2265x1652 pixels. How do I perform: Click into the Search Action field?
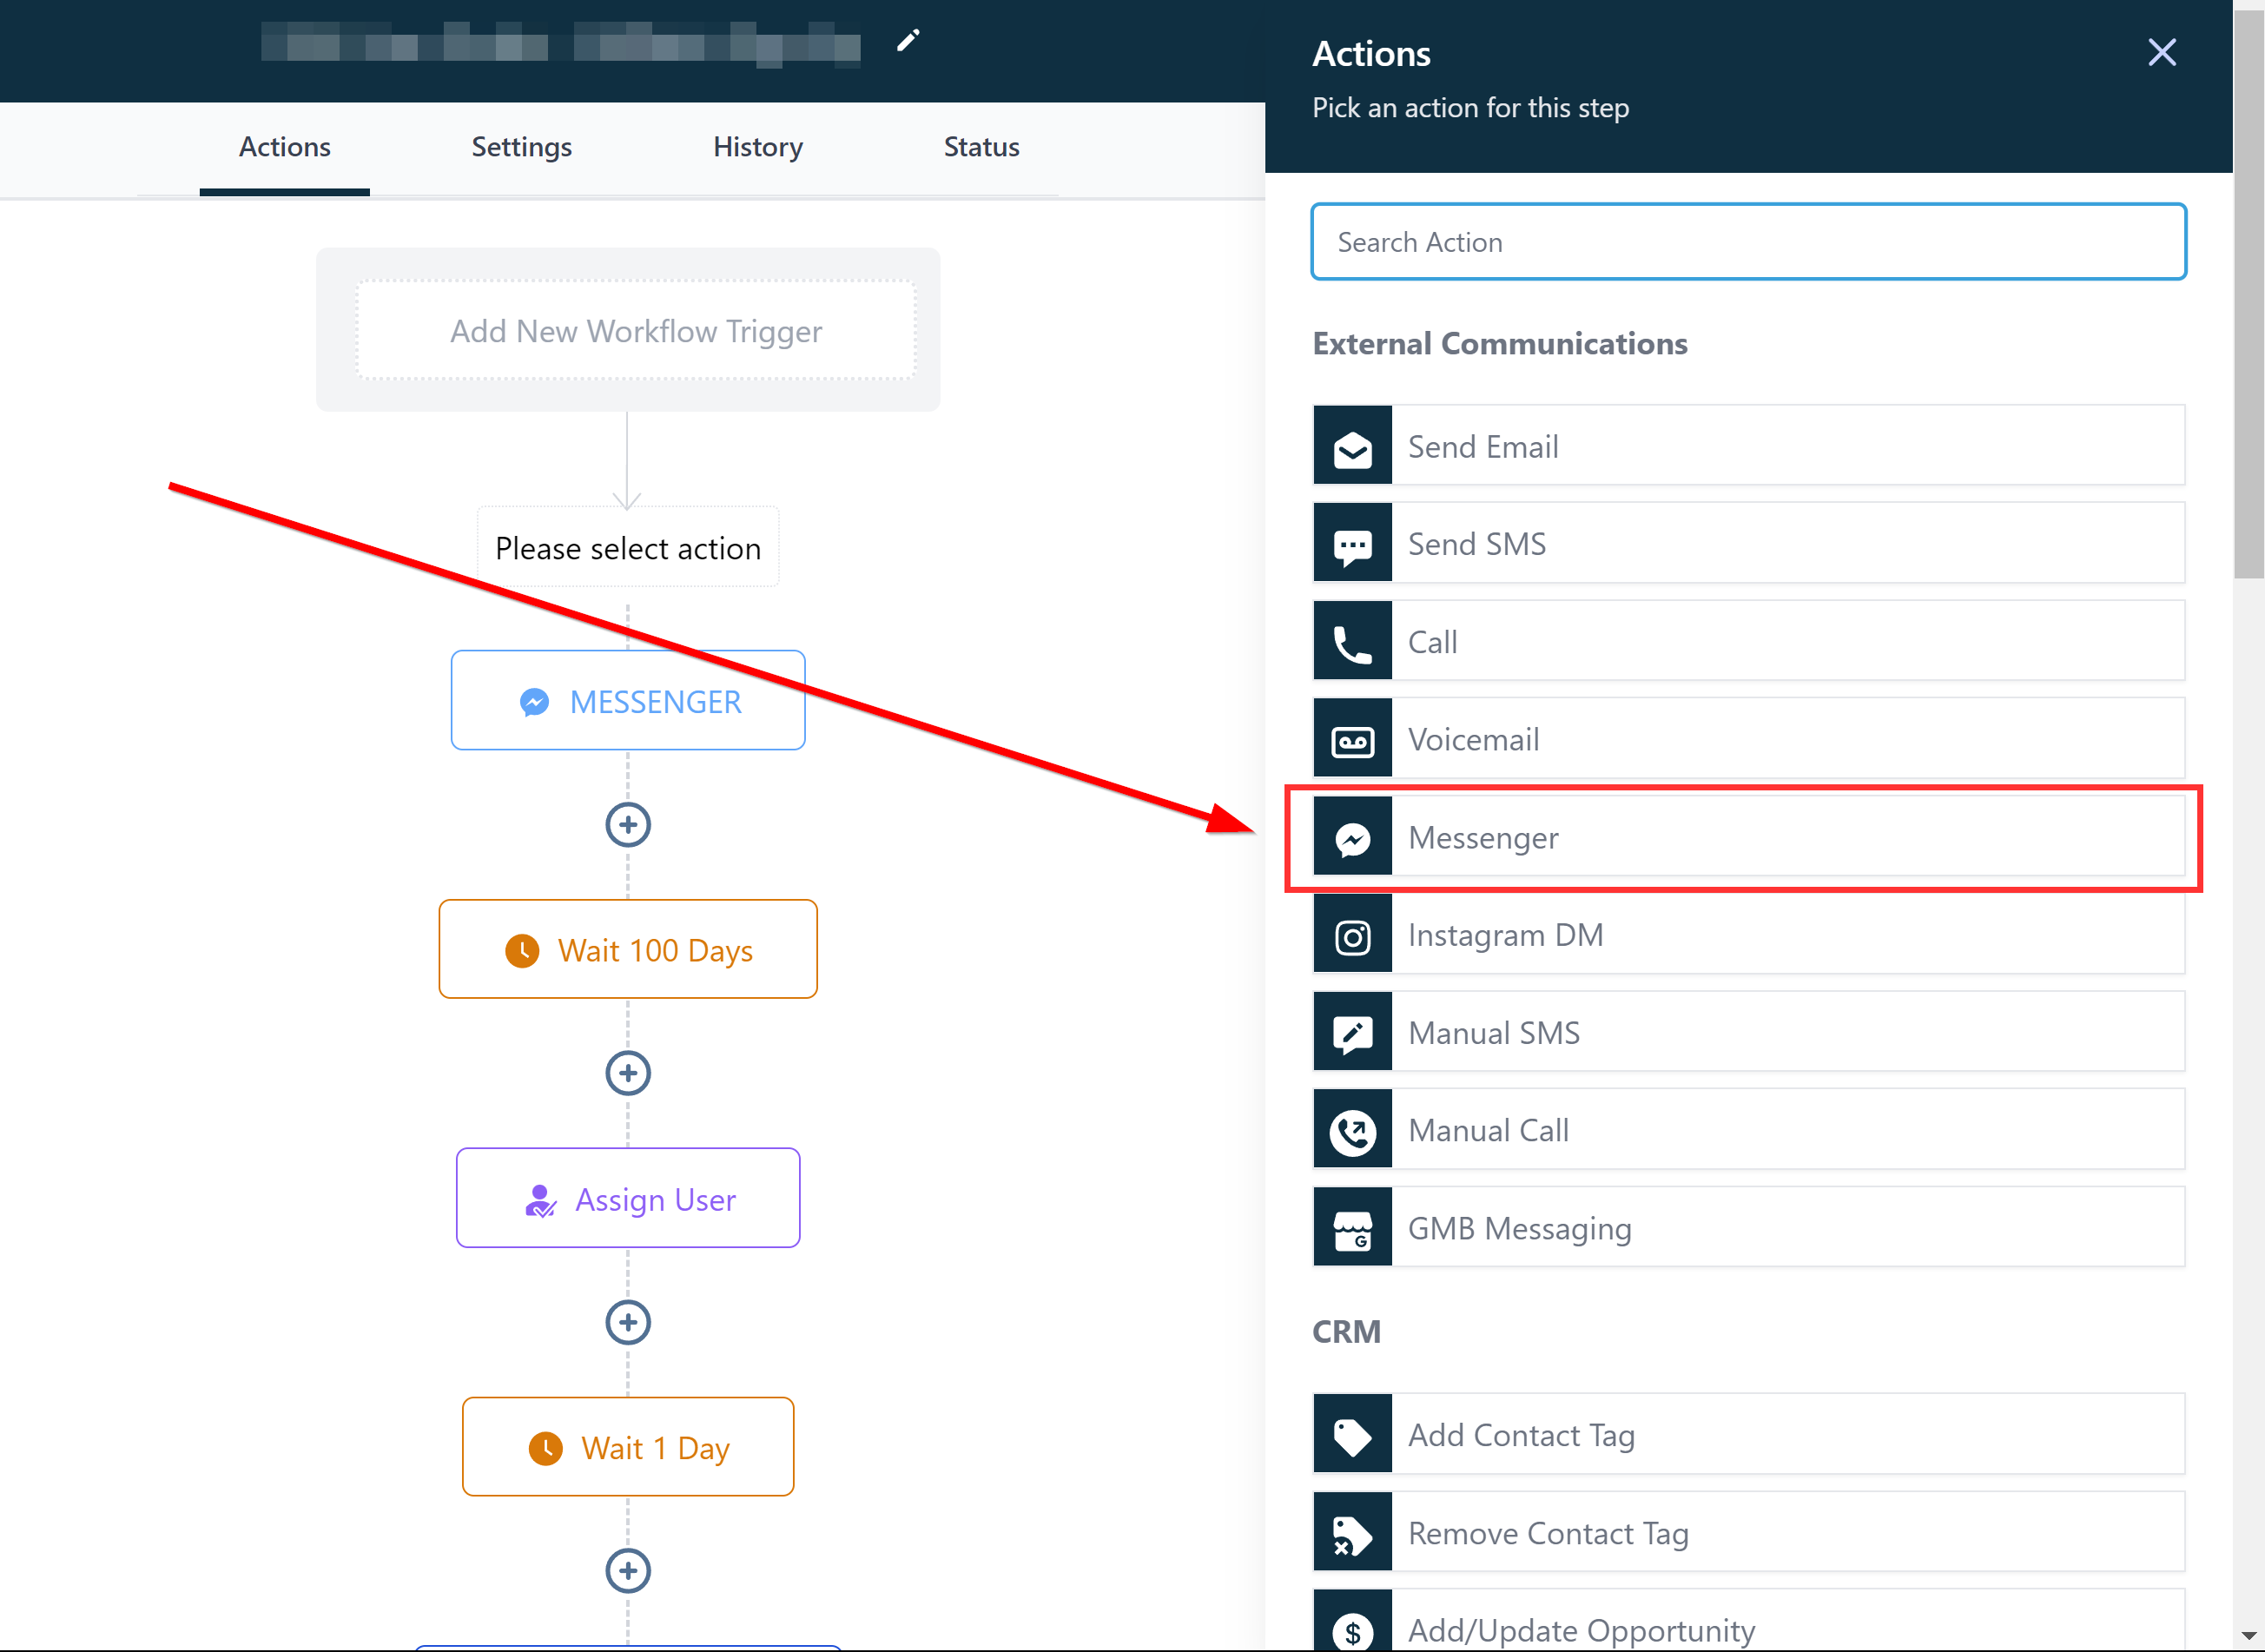pos(1748,242)
